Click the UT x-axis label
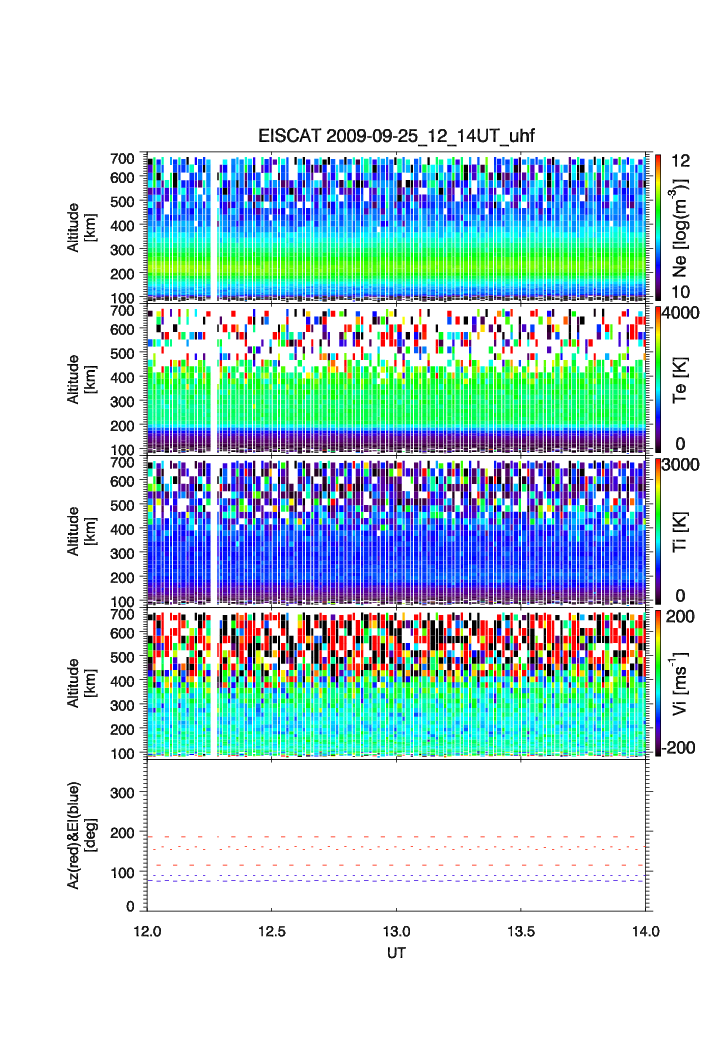Image resolution: width=708 pixels, height=1063 pixels. point(397,954)
